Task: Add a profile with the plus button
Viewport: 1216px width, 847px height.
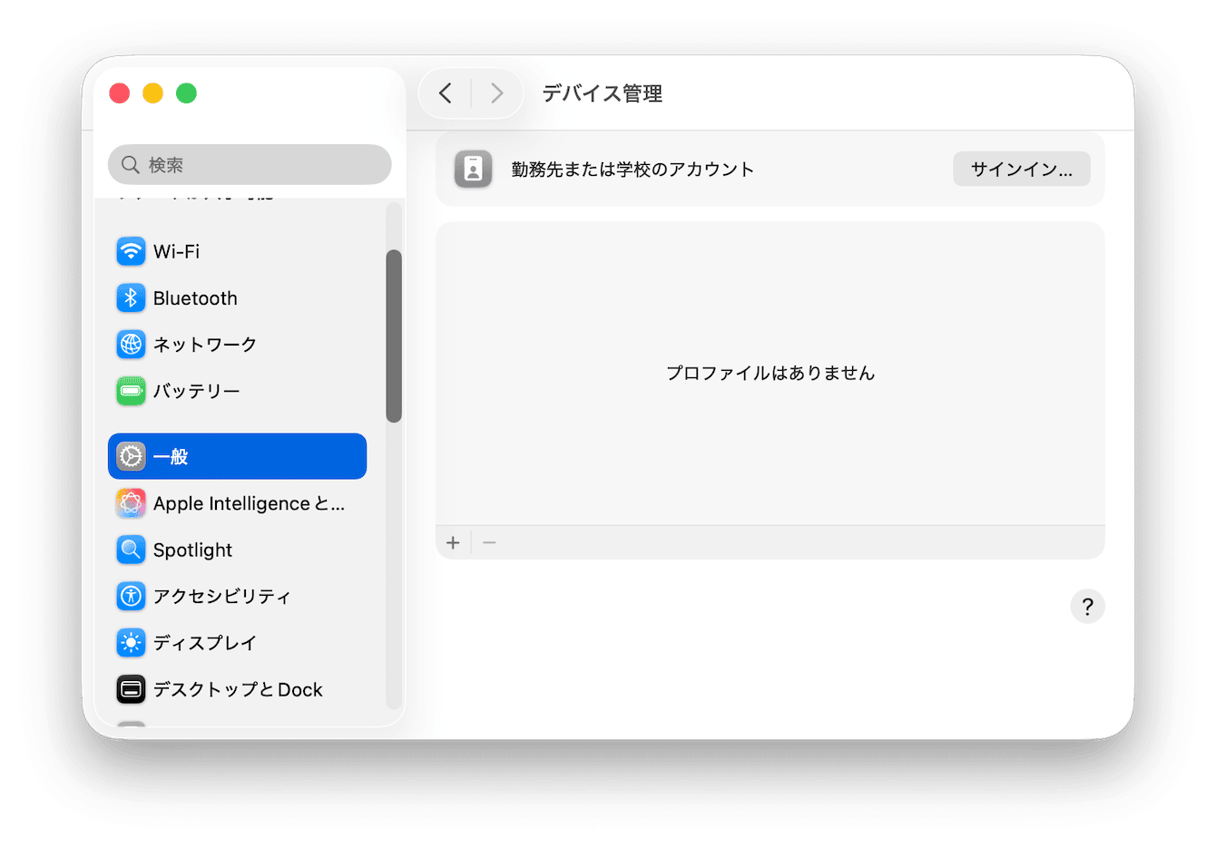Action: pyautogui.click(x=453, y=542)
